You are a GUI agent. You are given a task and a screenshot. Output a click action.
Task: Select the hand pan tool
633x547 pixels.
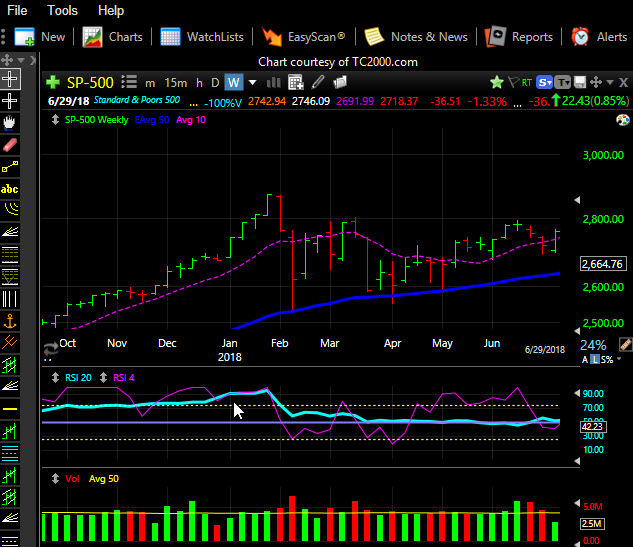(x=10, y=122)
